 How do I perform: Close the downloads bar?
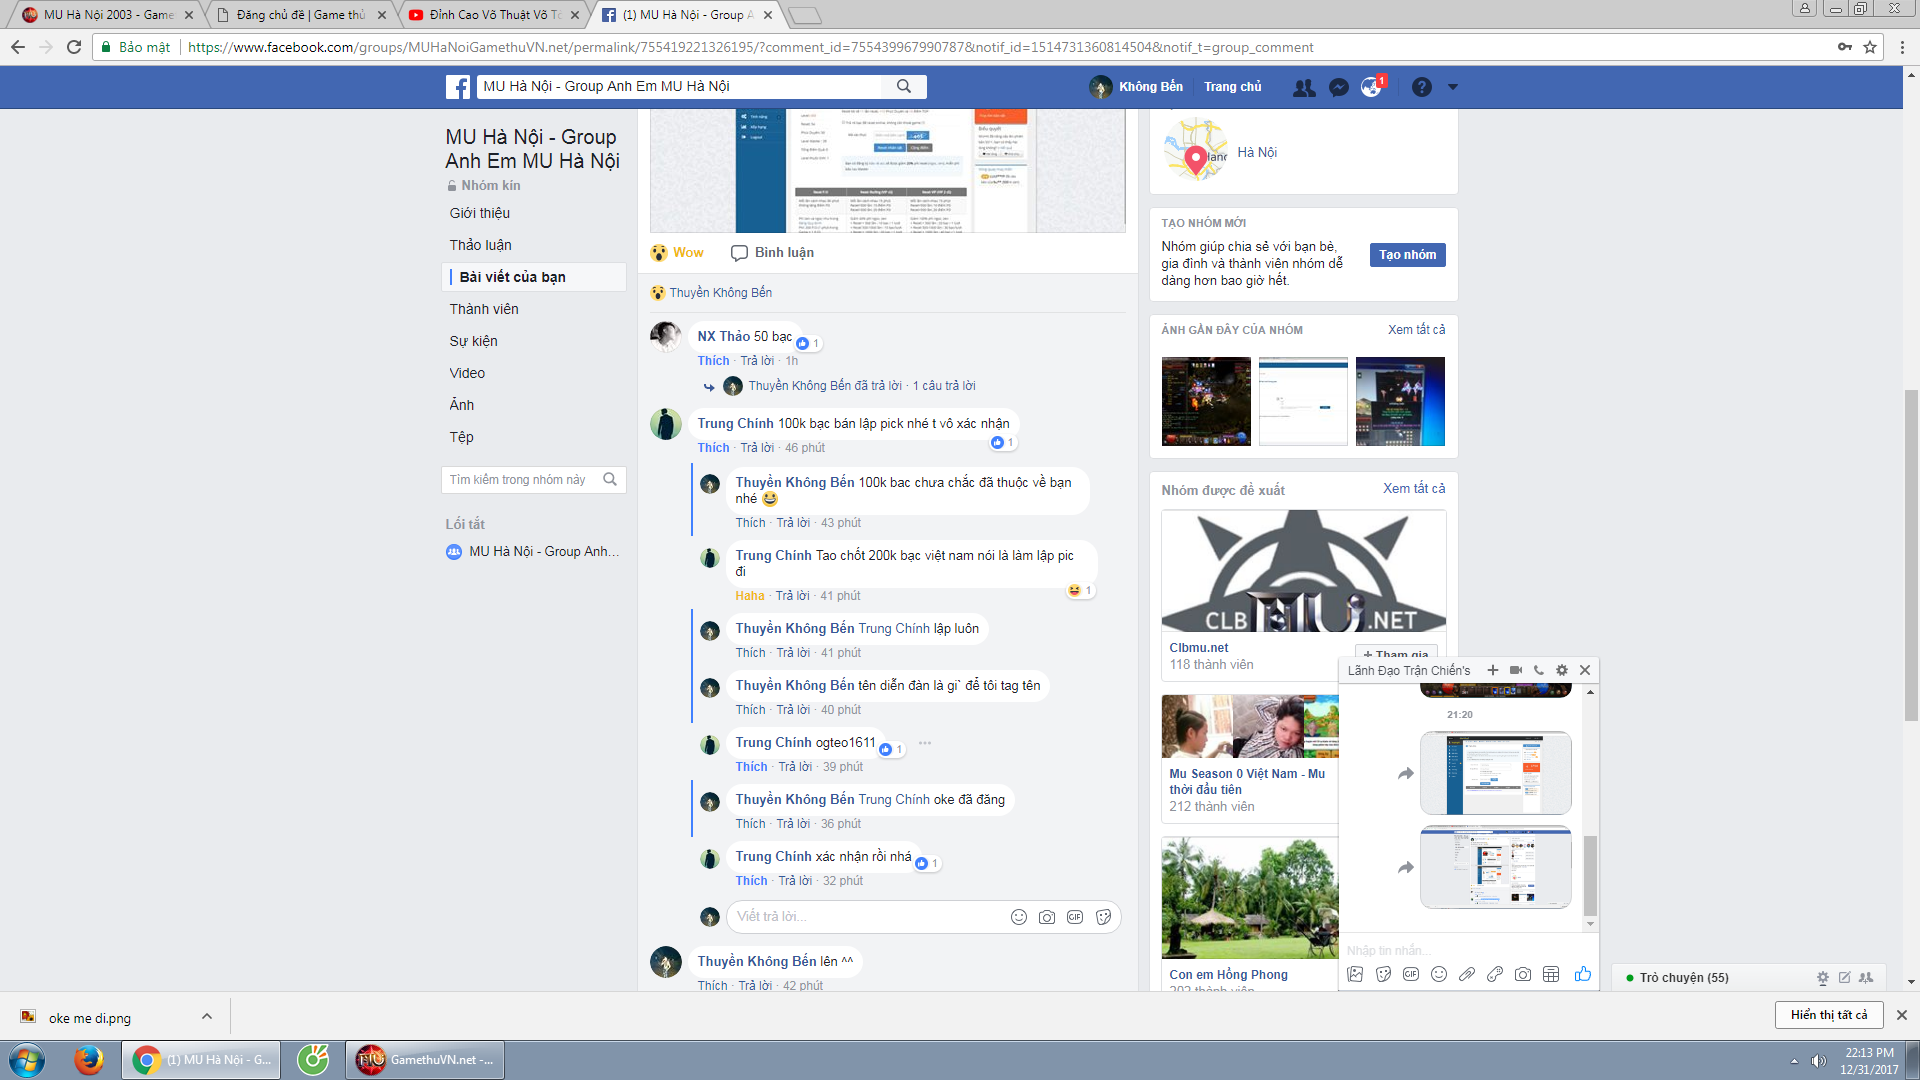tap(1902, 1015)
